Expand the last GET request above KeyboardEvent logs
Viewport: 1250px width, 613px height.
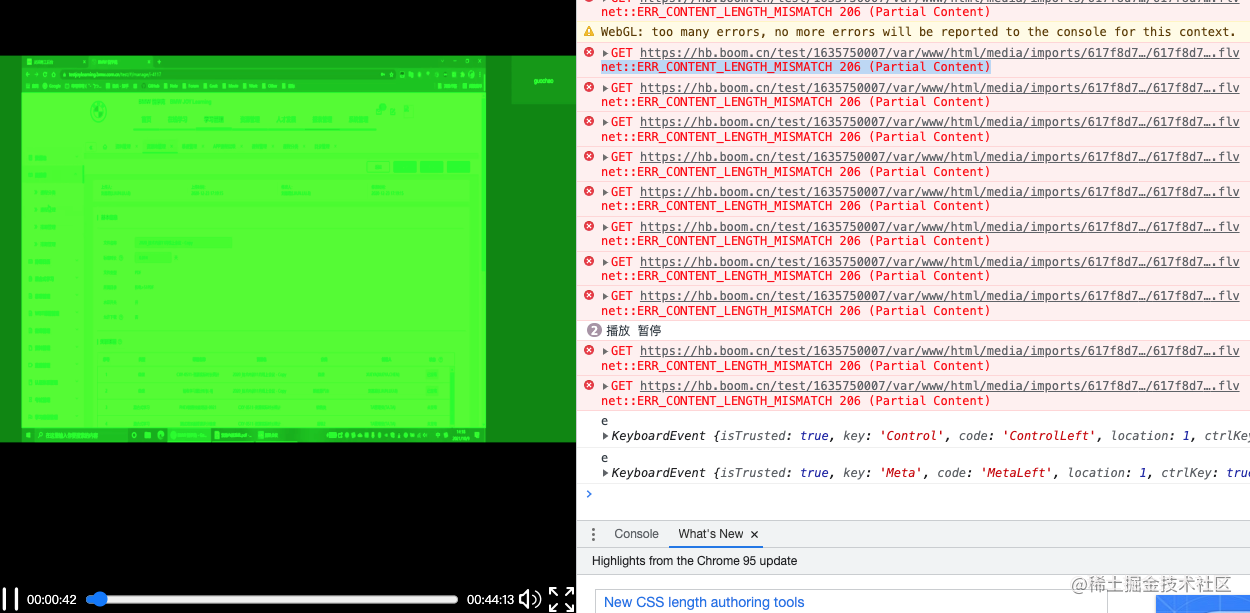[x=605, y=386]
